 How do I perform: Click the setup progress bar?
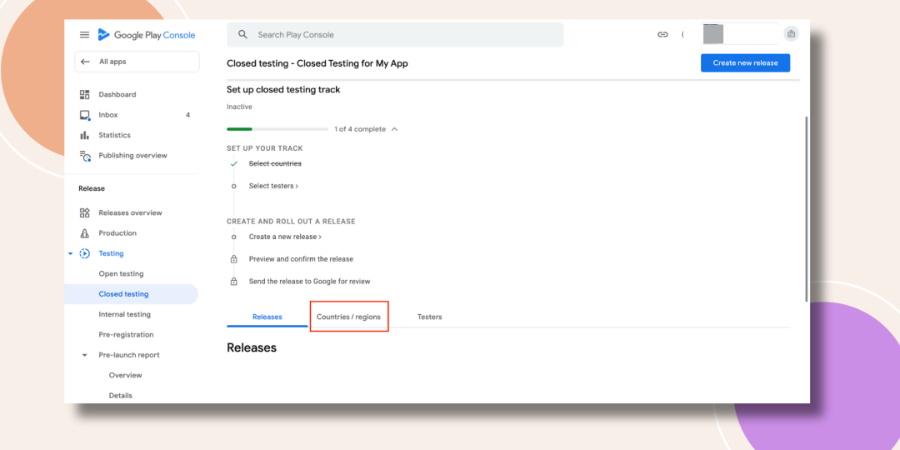(x=277, y=129)
